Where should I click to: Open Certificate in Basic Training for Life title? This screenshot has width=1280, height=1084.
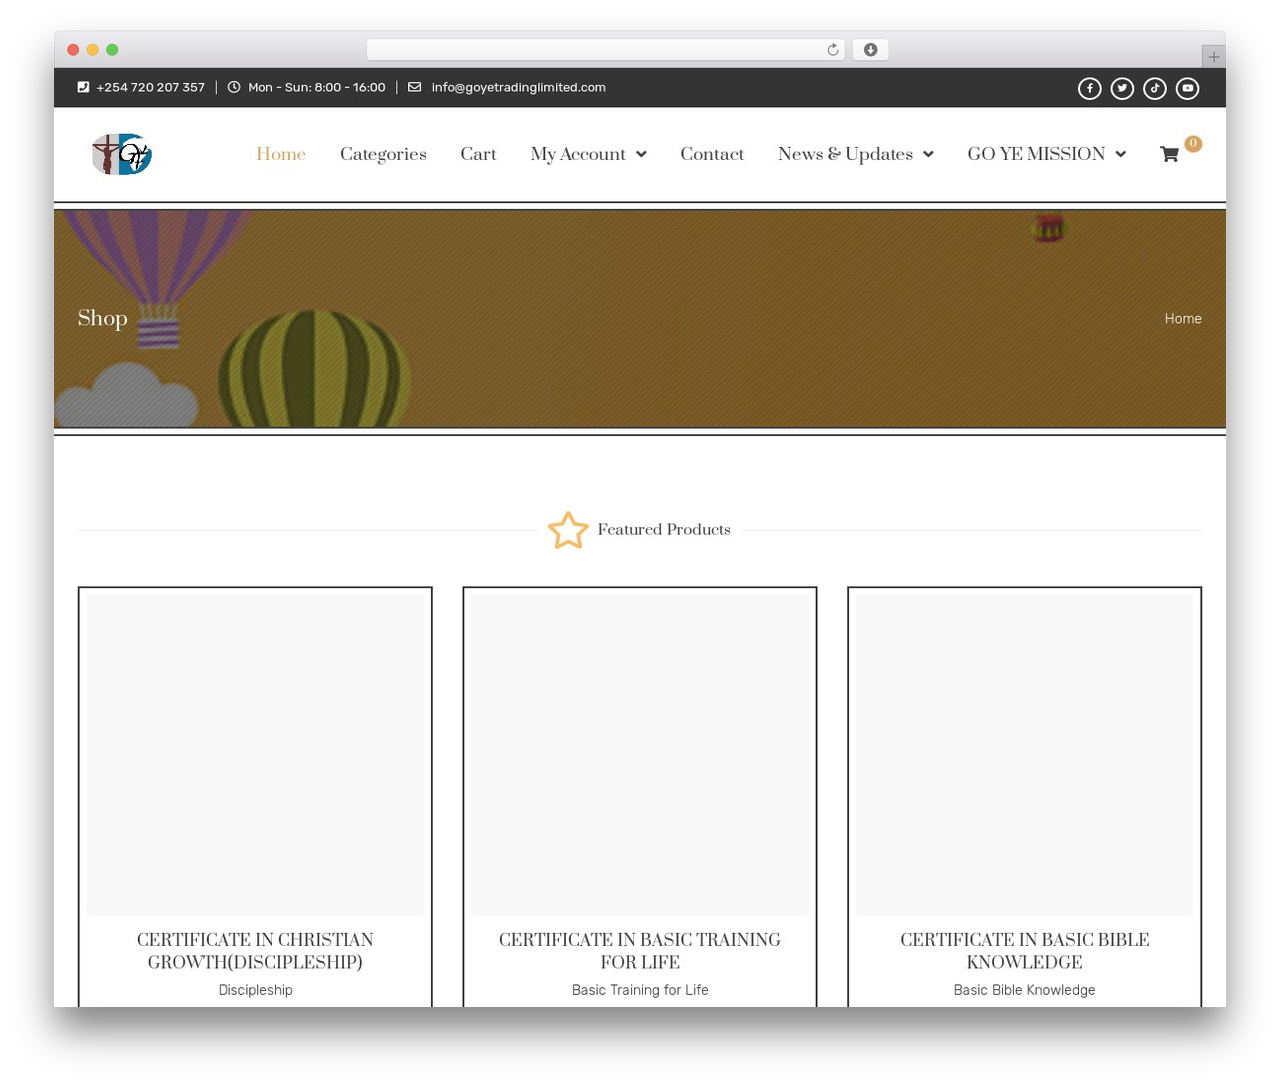coord(640,951)
